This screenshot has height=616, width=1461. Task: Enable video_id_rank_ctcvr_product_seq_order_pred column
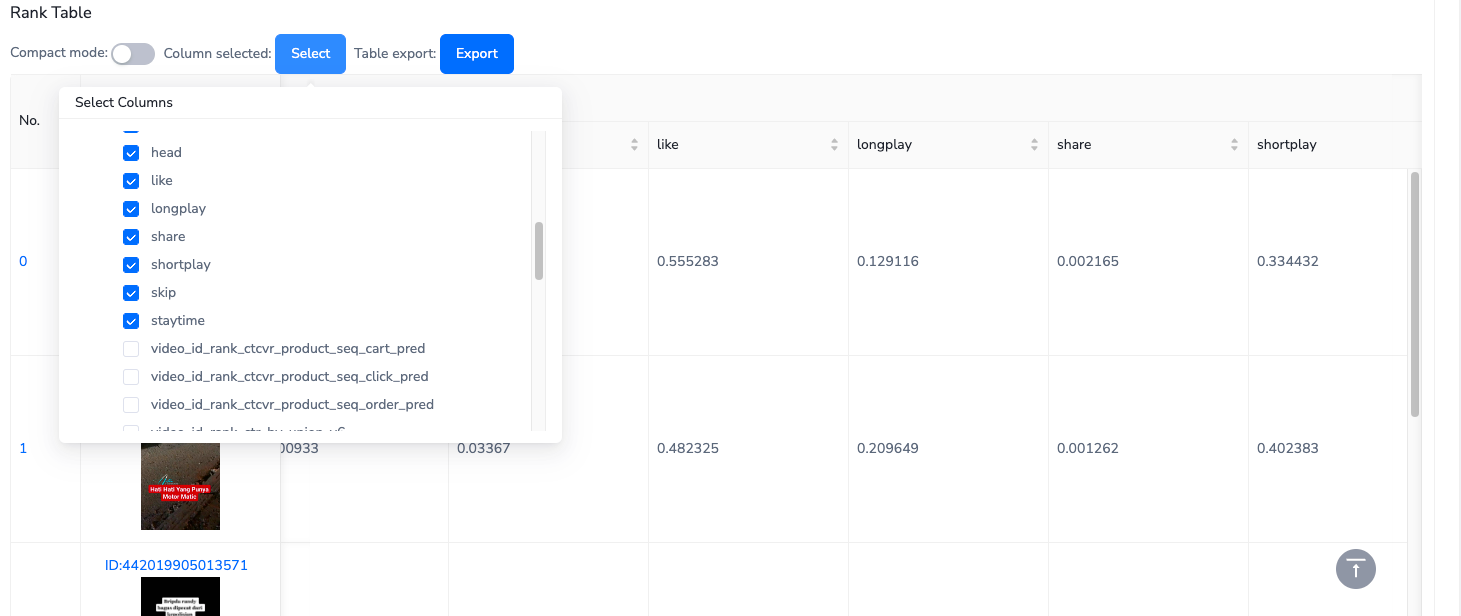pyautogui.click(x=131, y=405)
